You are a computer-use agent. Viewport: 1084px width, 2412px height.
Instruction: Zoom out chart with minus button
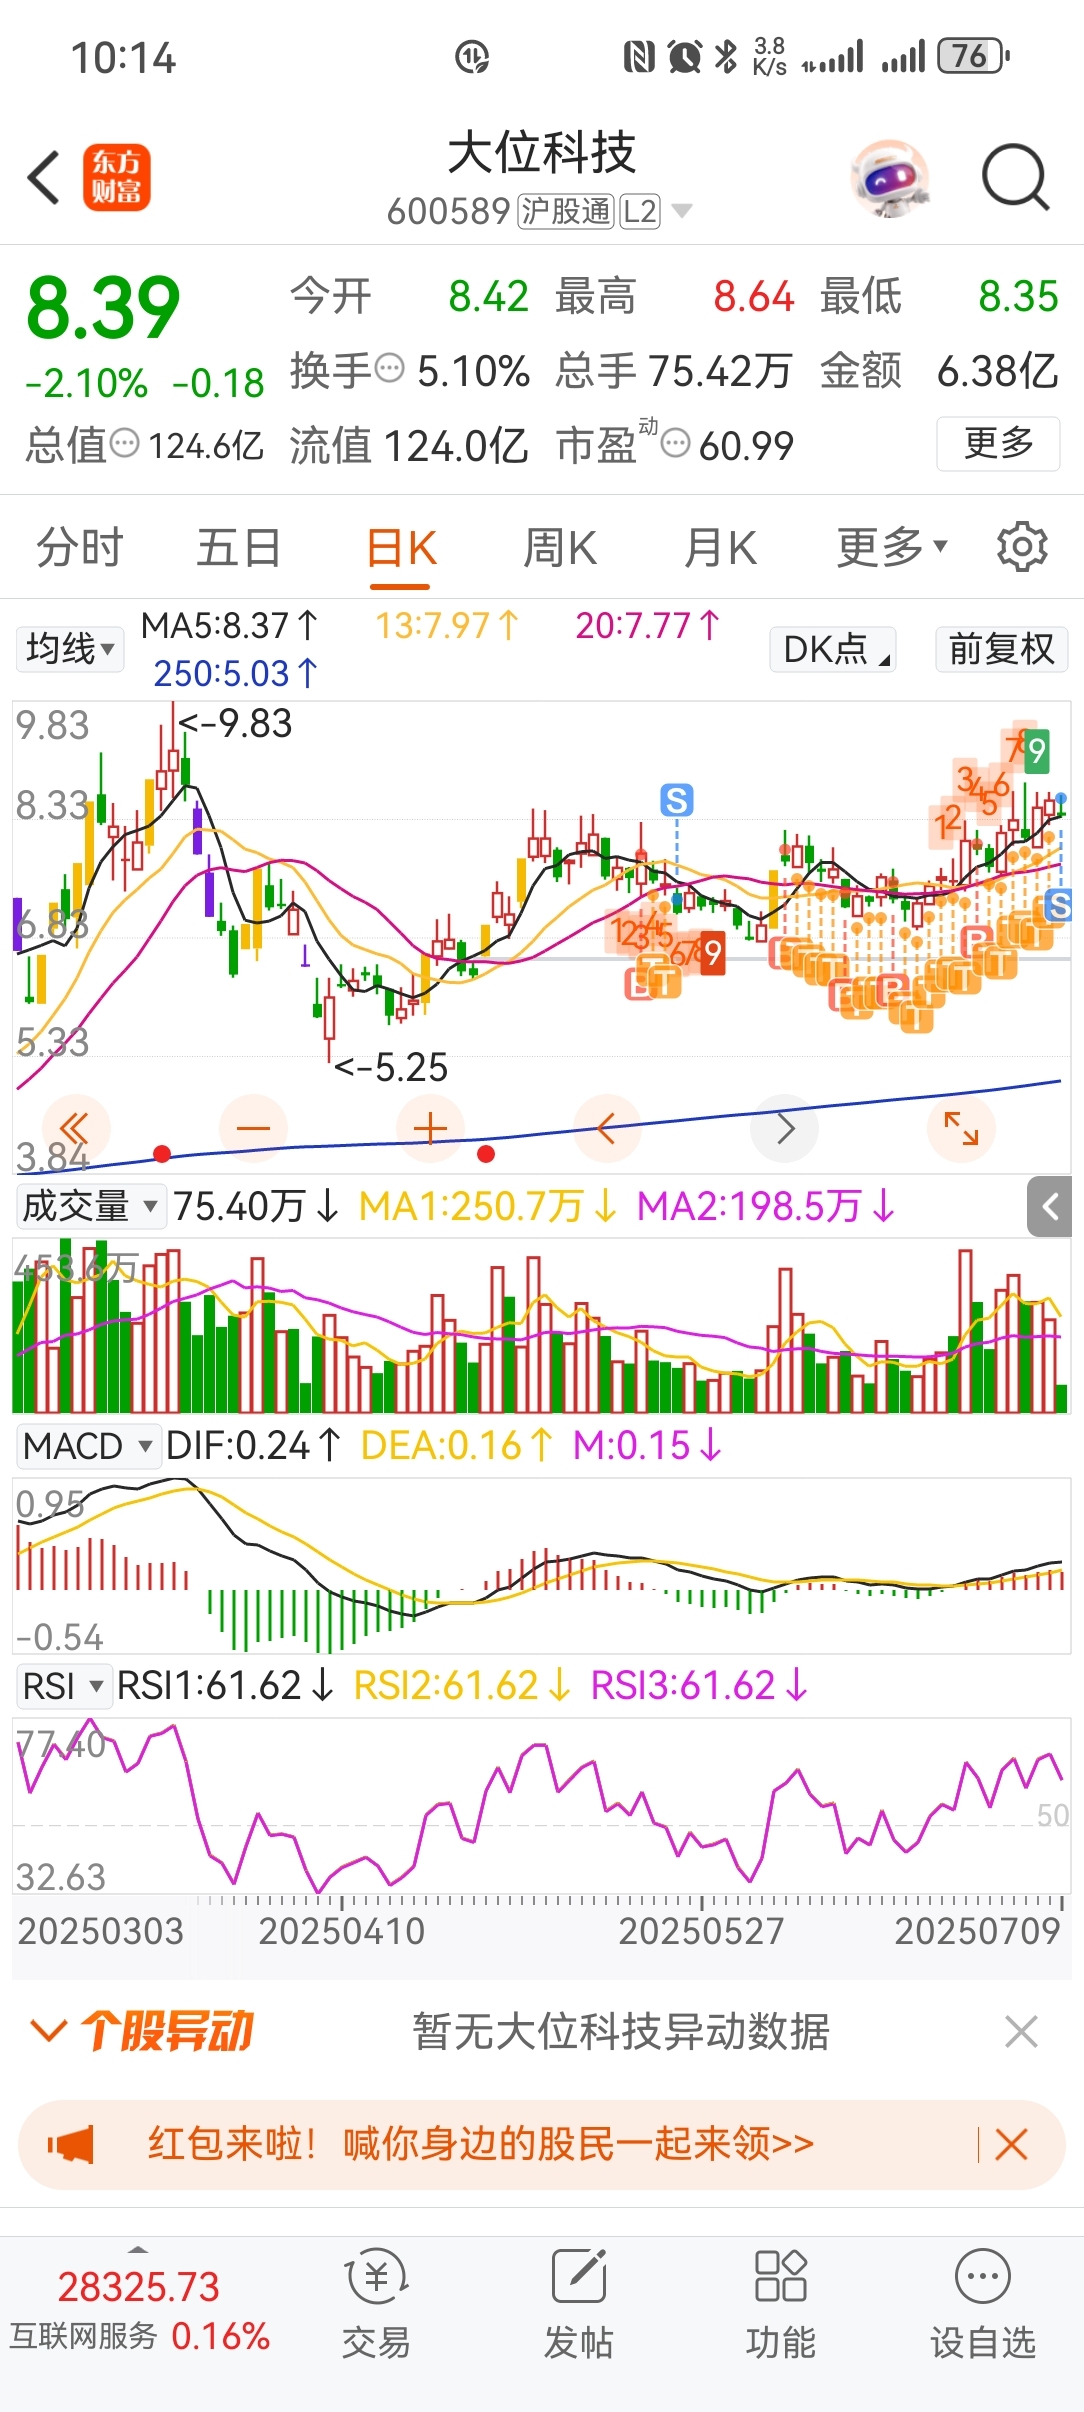pos(253,1128)
